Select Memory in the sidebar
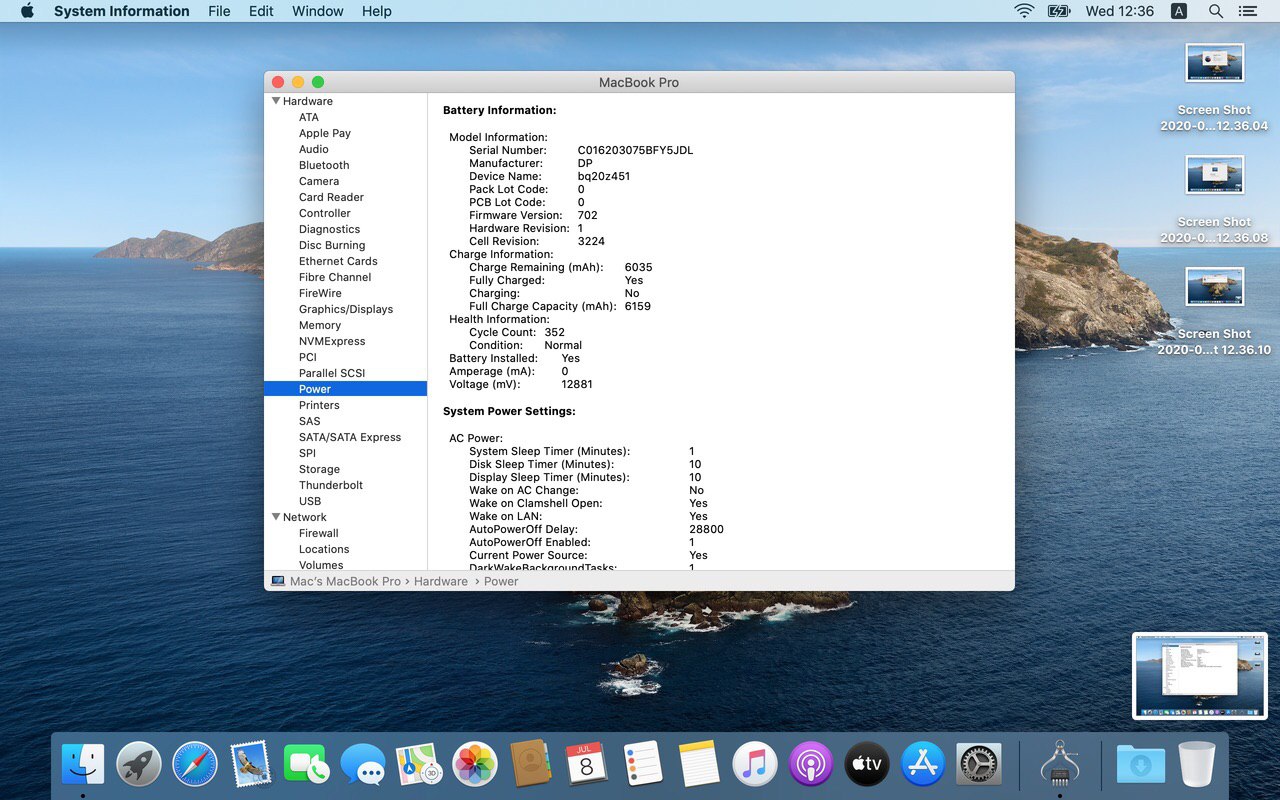The height and width of the screenshot is (800, 1280). tap(320, 325)
